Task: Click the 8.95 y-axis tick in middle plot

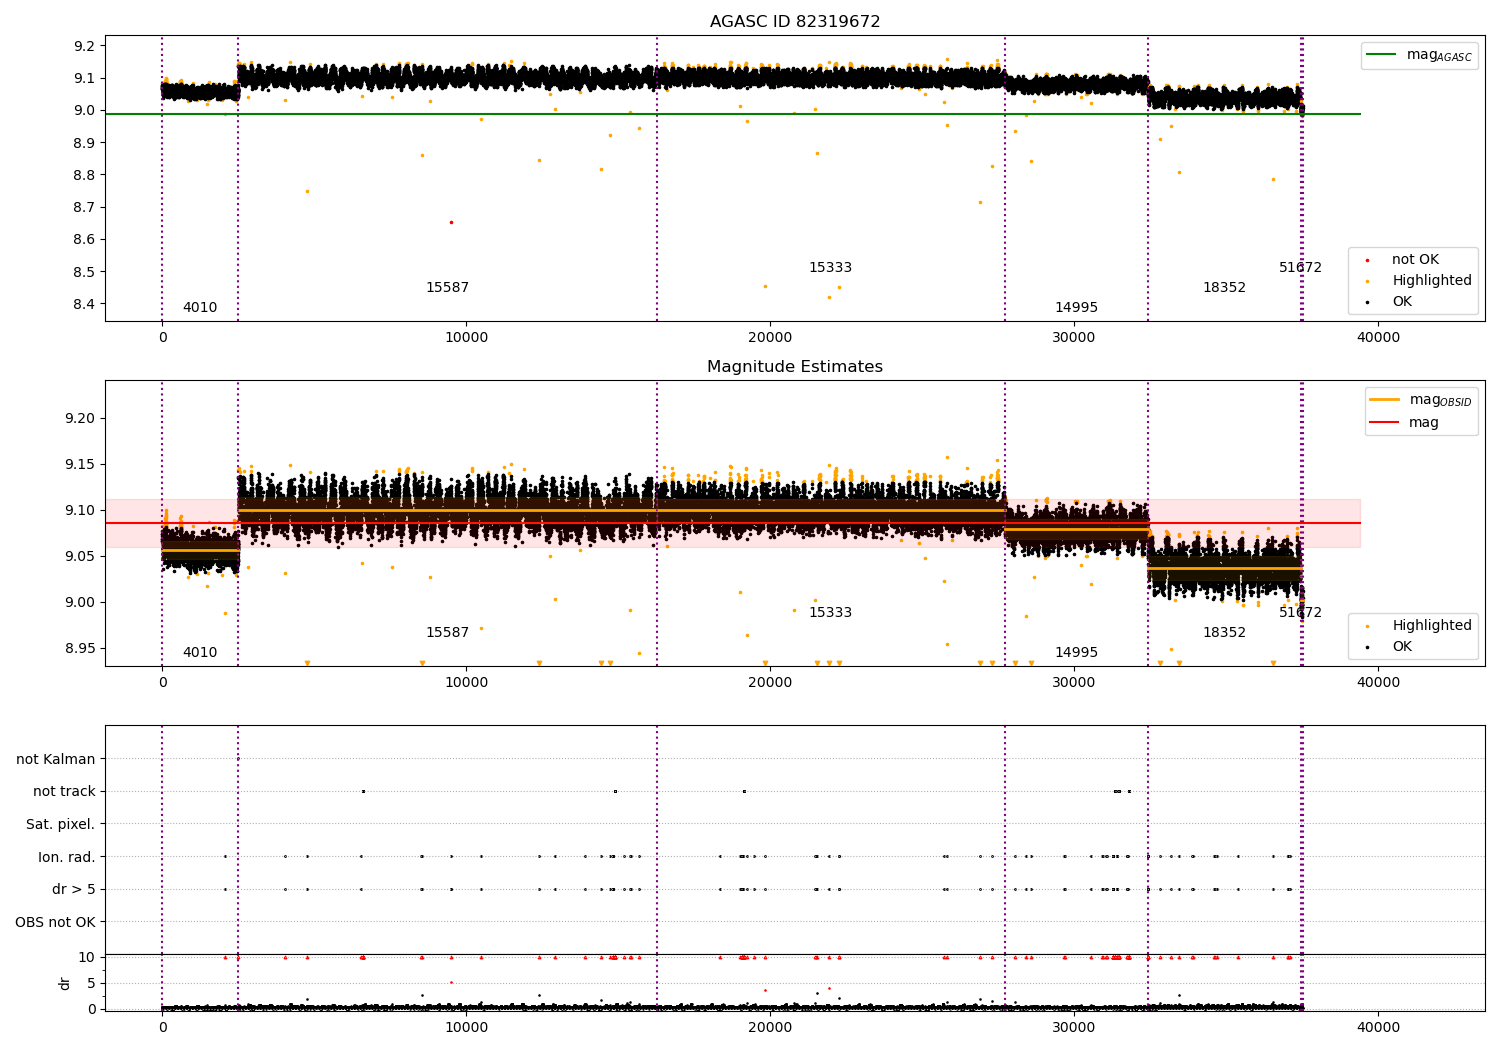Action: (80, 648)
